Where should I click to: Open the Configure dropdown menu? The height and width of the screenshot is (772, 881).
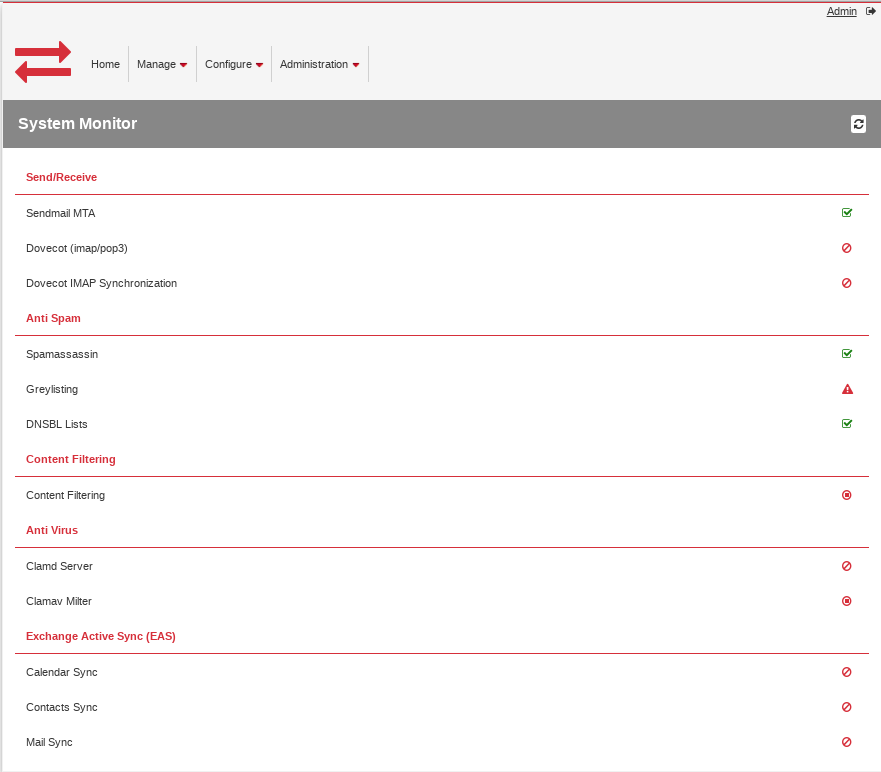(x=234, y=64)
